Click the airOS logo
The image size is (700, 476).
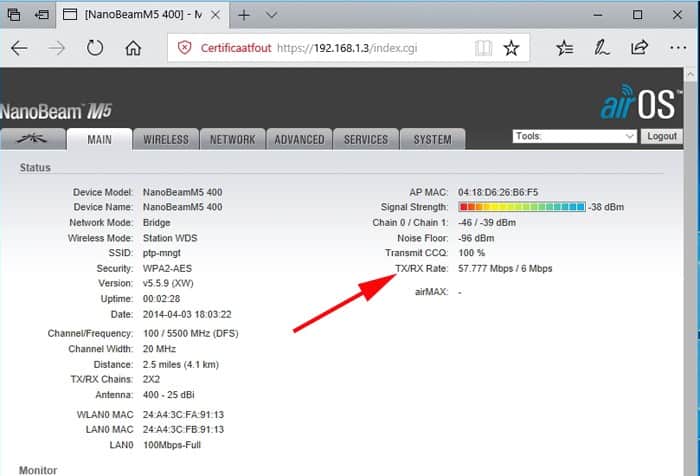pos(640,102)
